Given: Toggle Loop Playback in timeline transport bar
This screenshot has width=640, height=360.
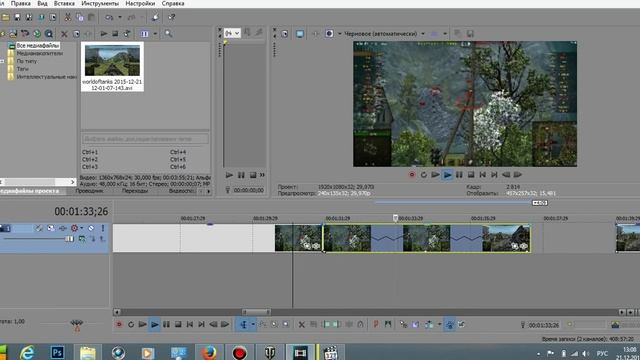Looking at the screenshot, I should [x=131, y=324].
